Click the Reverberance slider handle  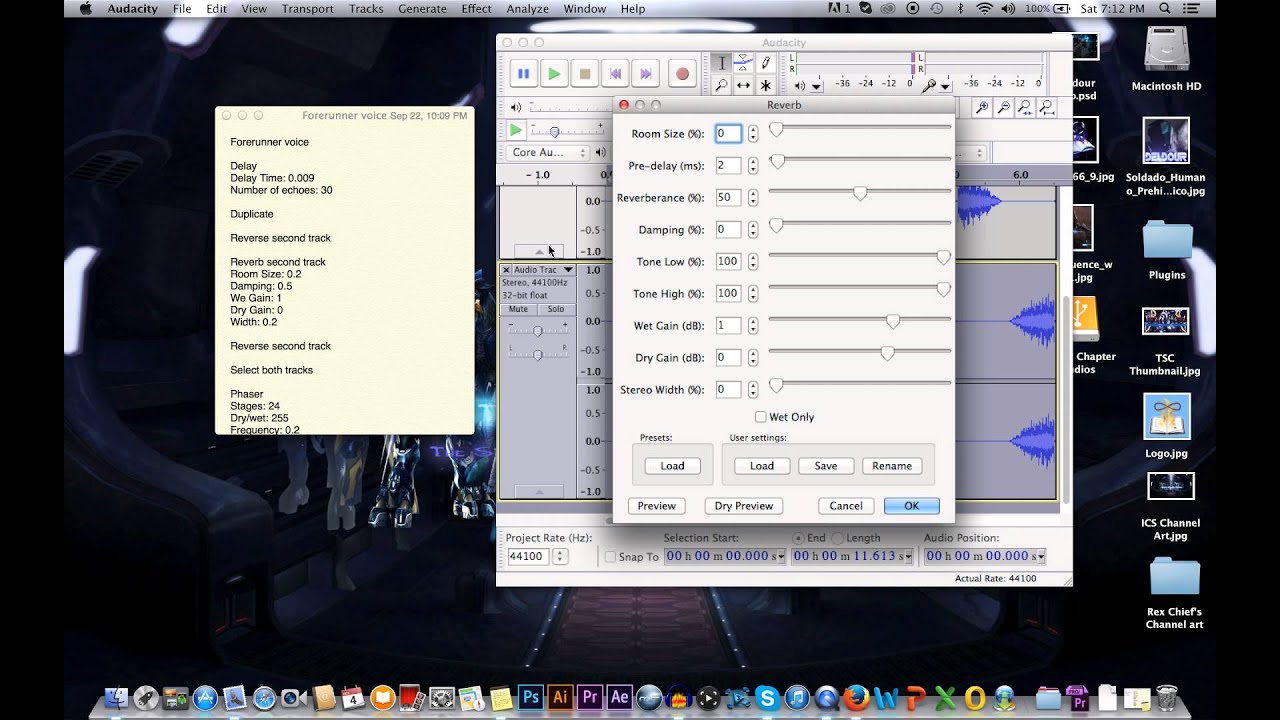[860, 194]
